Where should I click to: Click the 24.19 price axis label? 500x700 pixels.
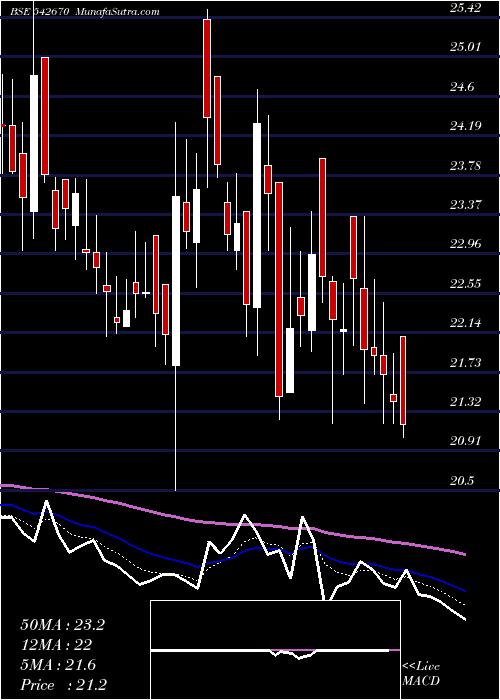(465, 126)
